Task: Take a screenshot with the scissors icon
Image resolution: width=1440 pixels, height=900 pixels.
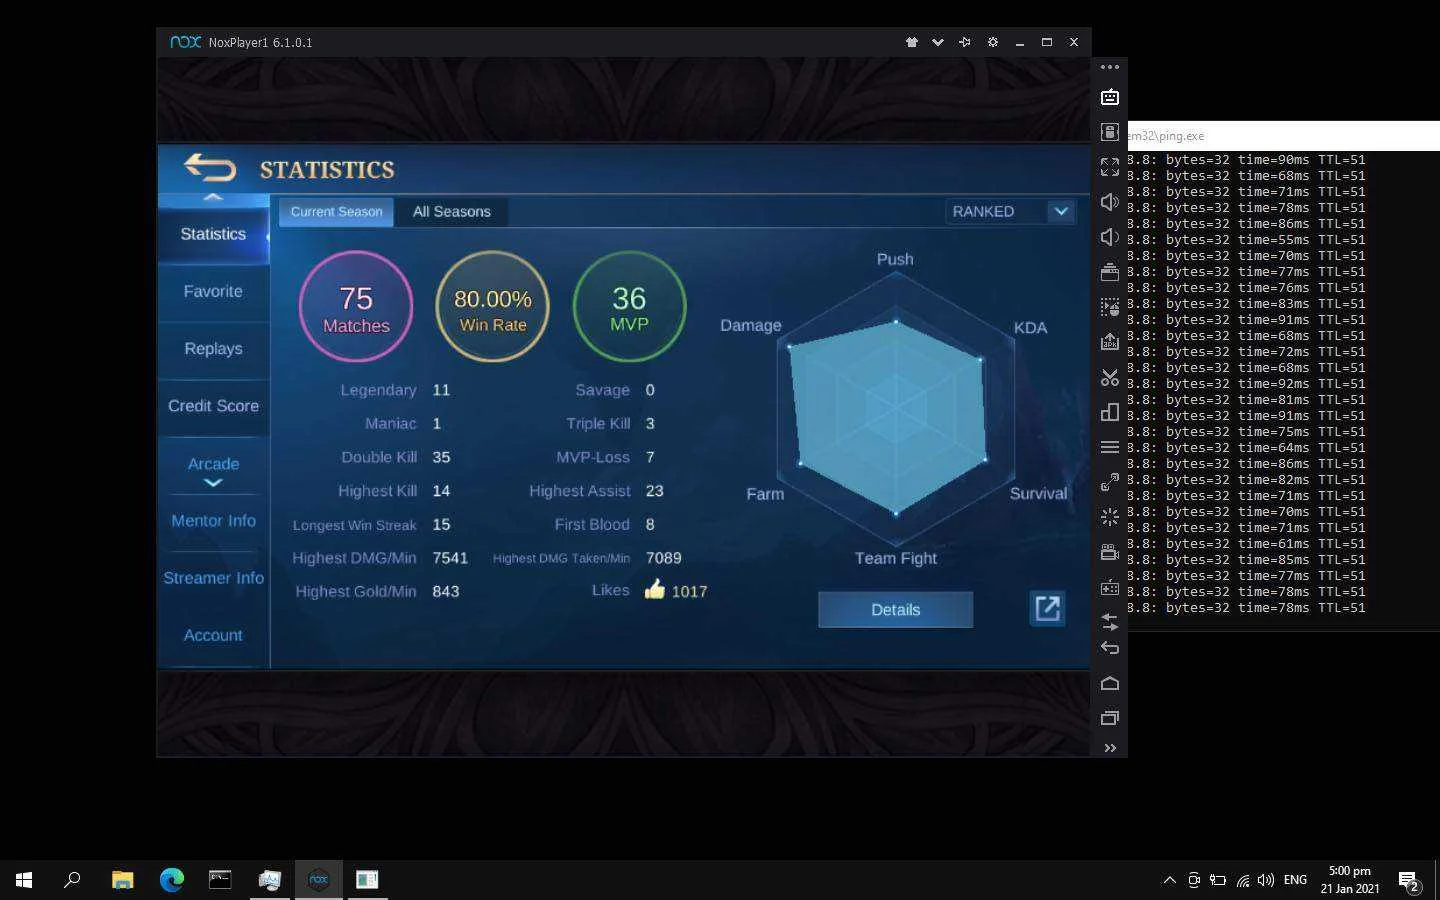Action: [1110, 377]
